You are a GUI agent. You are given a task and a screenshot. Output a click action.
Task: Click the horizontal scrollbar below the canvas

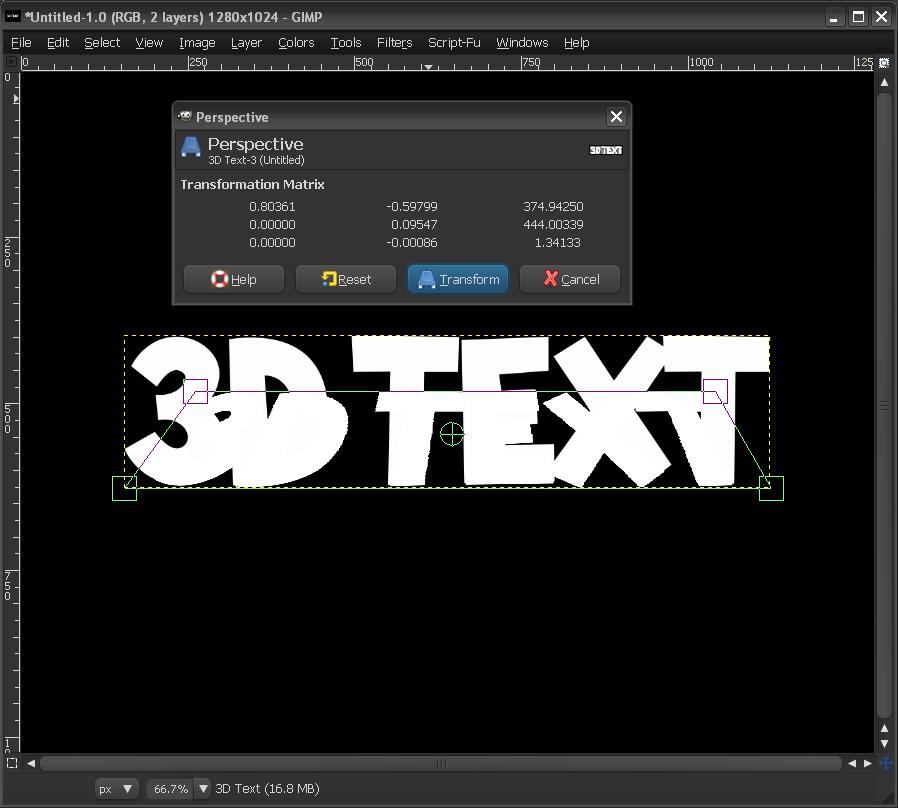441,763
